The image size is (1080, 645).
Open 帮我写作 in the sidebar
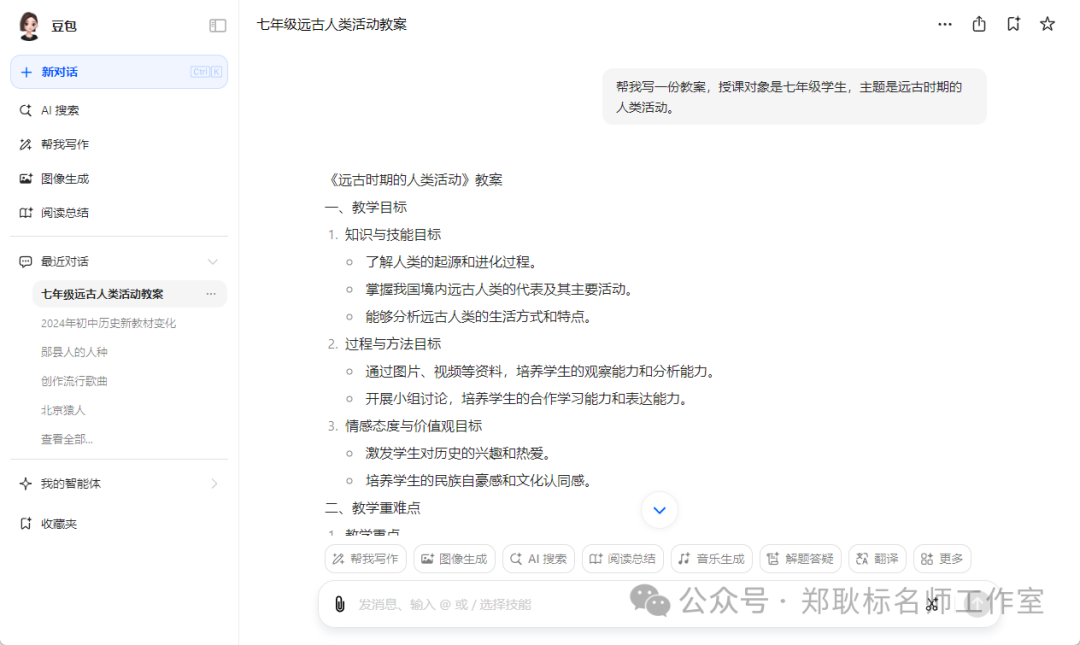65,144
